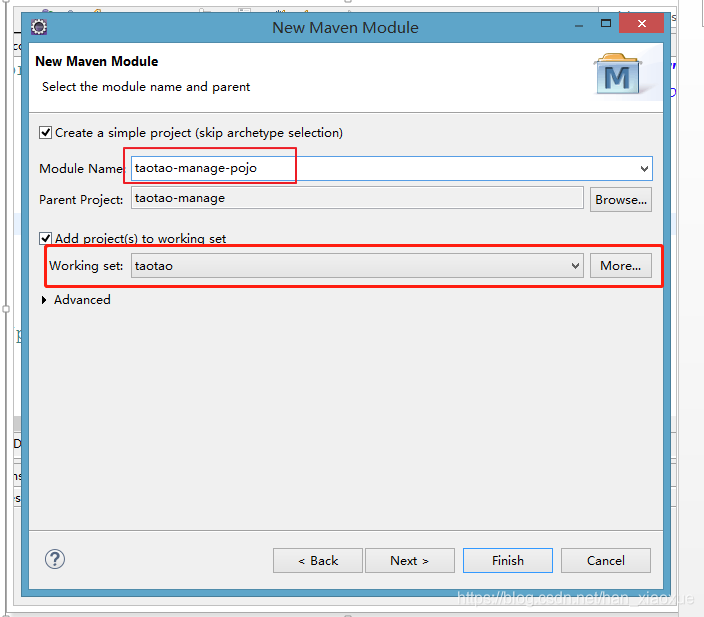704x617 pixels.
Task: Click the Finish button
Action: tap(508, 560)
